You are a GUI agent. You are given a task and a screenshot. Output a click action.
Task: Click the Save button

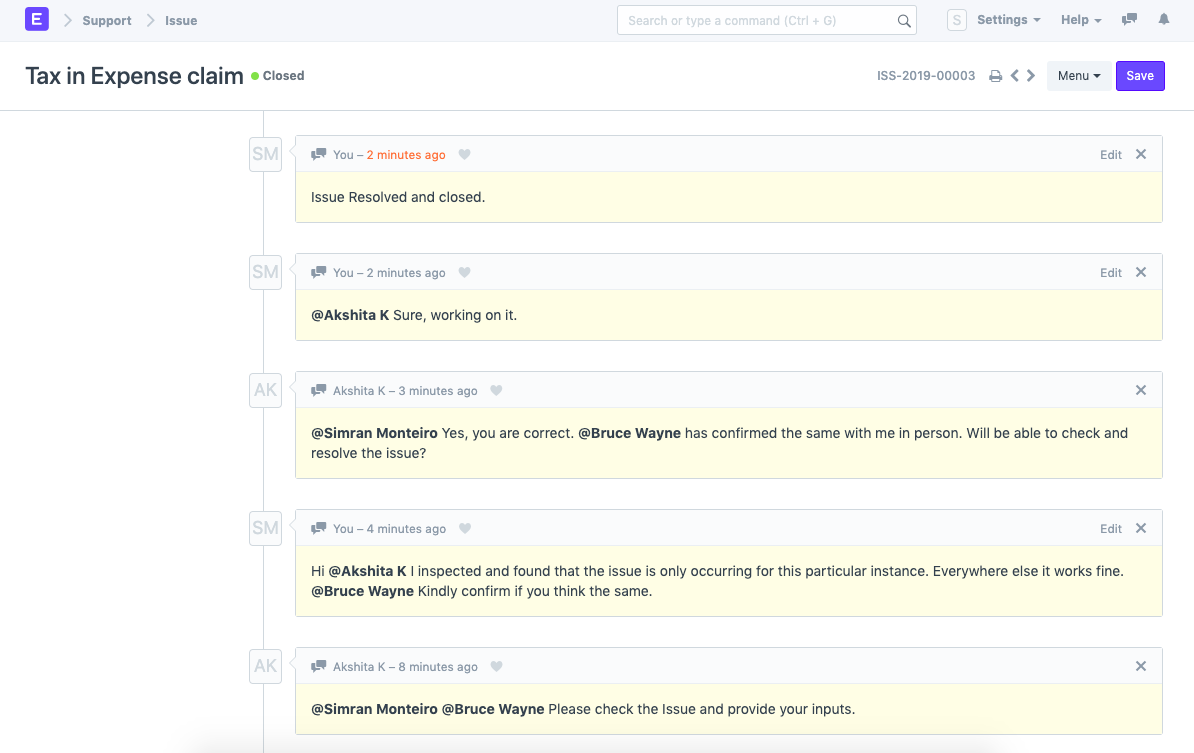click(1140, 76)
